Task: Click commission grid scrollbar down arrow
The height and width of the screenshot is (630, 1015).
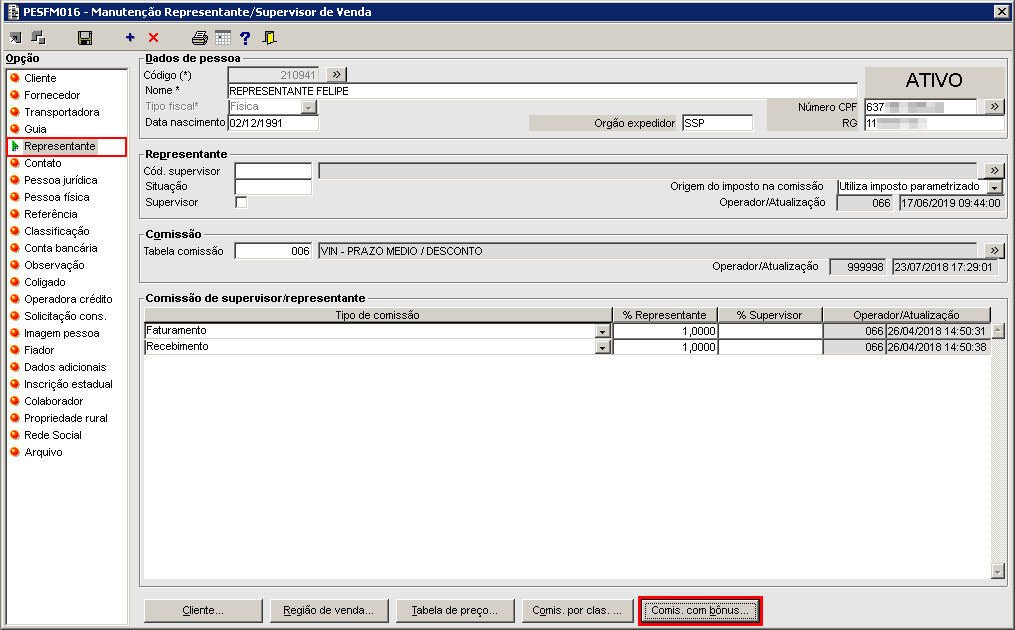Action: tap(998, 571)
